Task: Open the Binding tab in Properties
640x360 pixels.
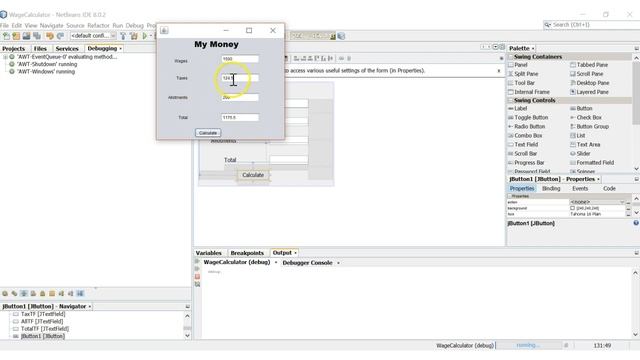Action: pos(551,189)
